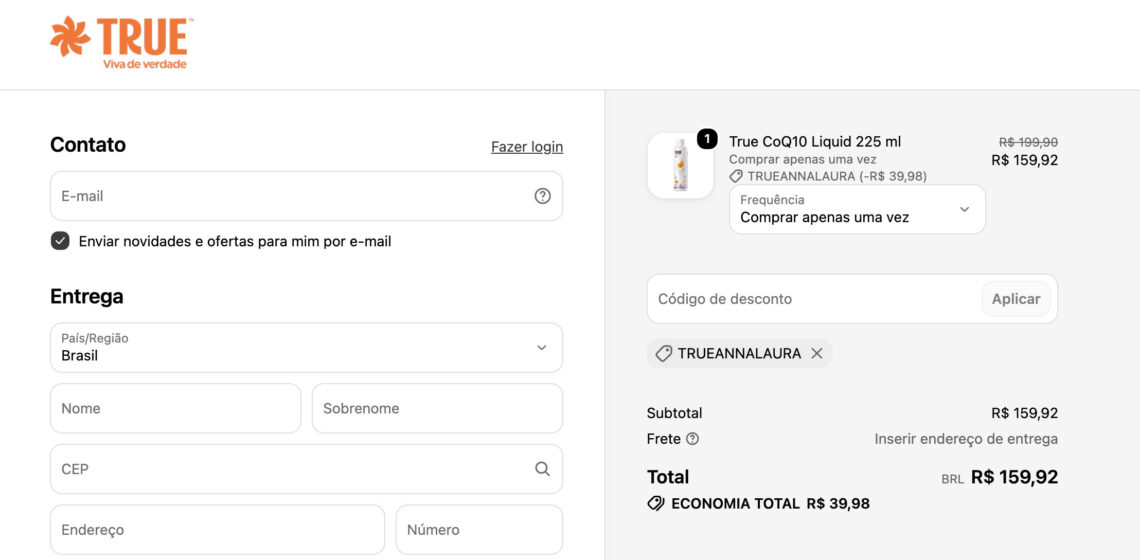Open the País/Região dropdown
Image resolution: width=1140 pixels, height=560 pixels.
click(x=306, y=348)
